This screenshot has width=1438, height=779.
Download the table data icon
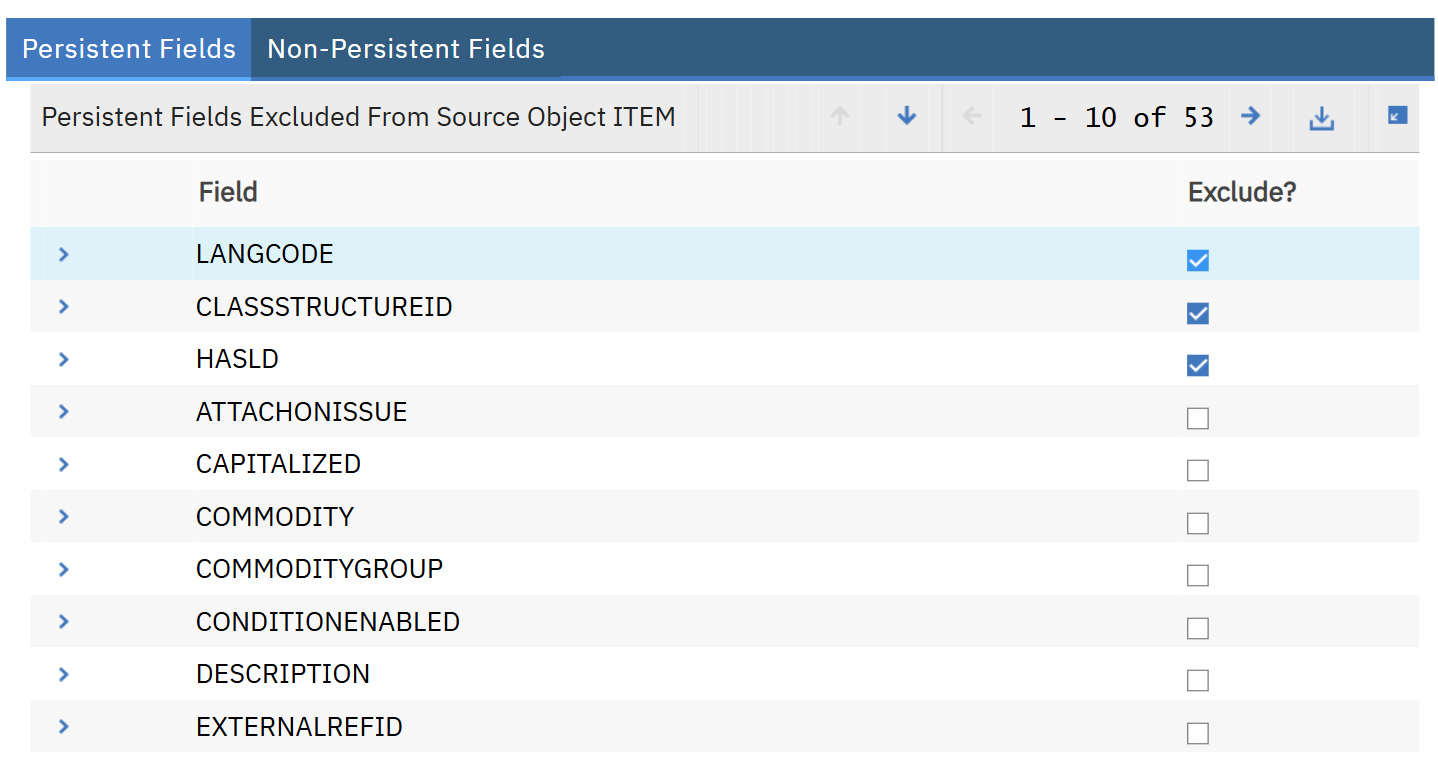click(x=1322, y=118)
